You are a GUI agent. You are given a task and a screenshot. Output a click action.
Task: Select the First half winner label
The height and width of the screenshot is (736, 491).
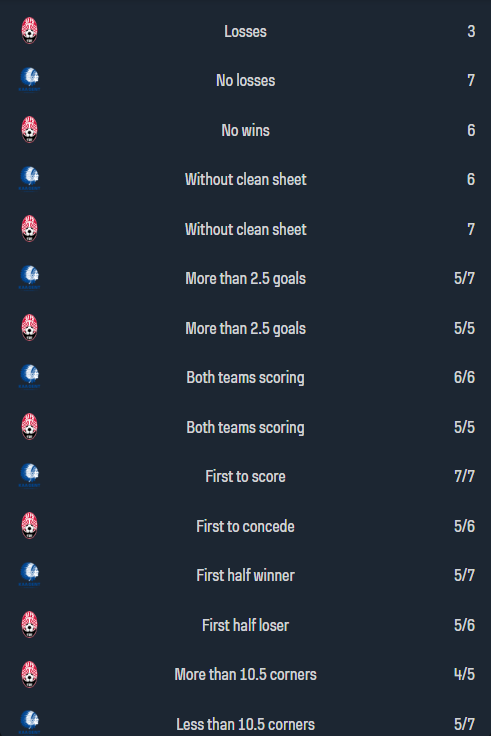pyautogui.click(x=246, y=575)
